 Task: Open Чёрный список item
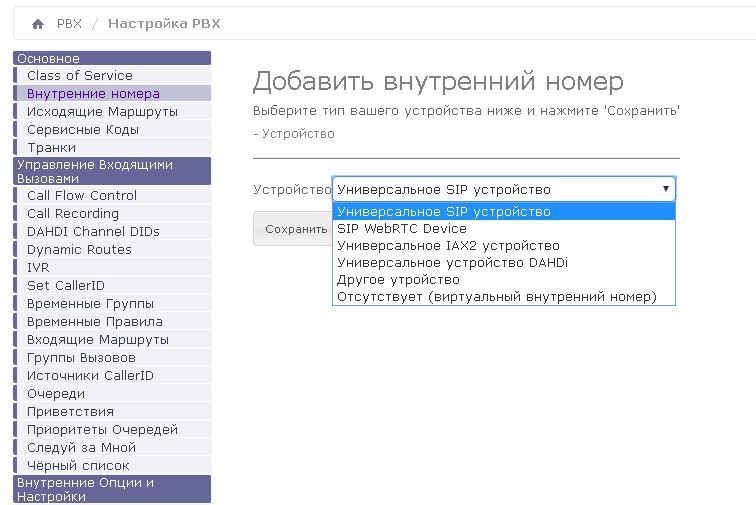[x=112, y=465]
